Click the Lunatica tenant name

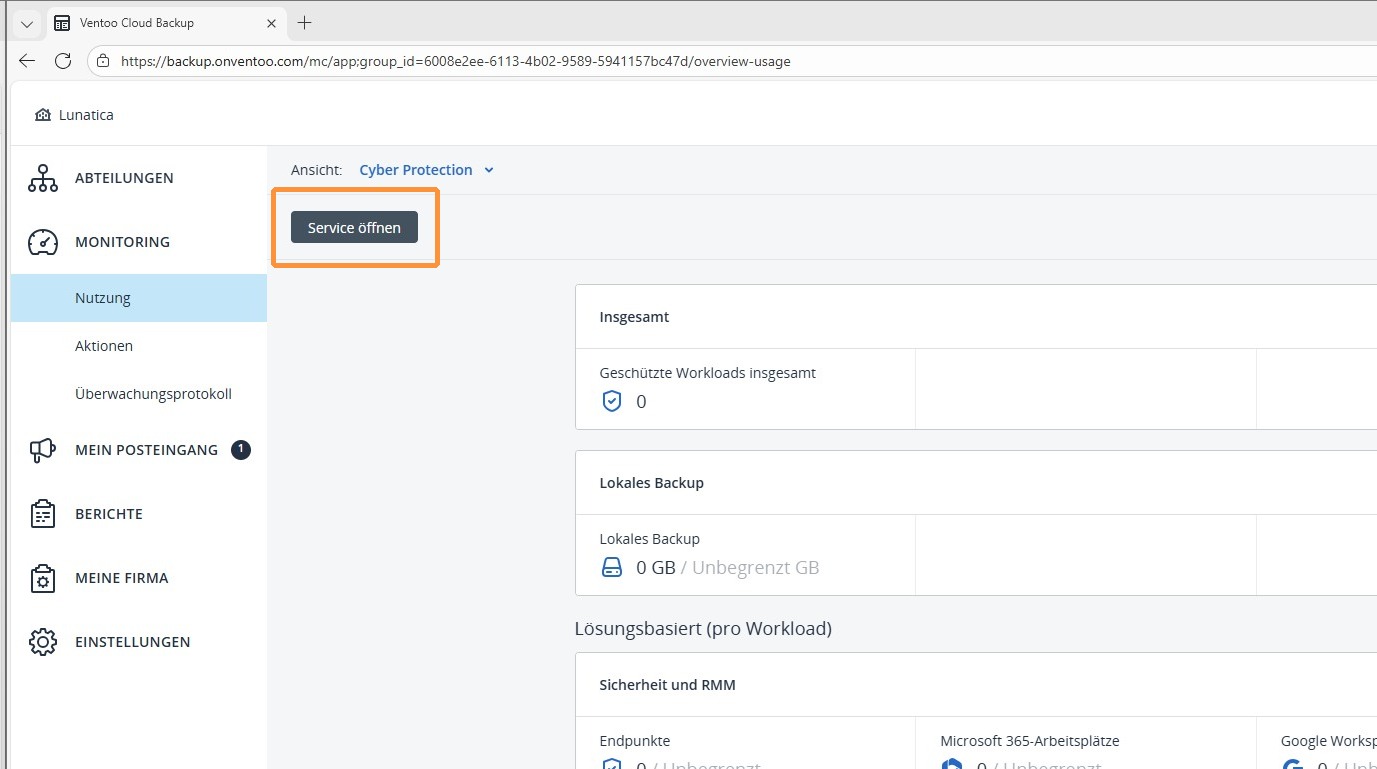click(86, 115)
